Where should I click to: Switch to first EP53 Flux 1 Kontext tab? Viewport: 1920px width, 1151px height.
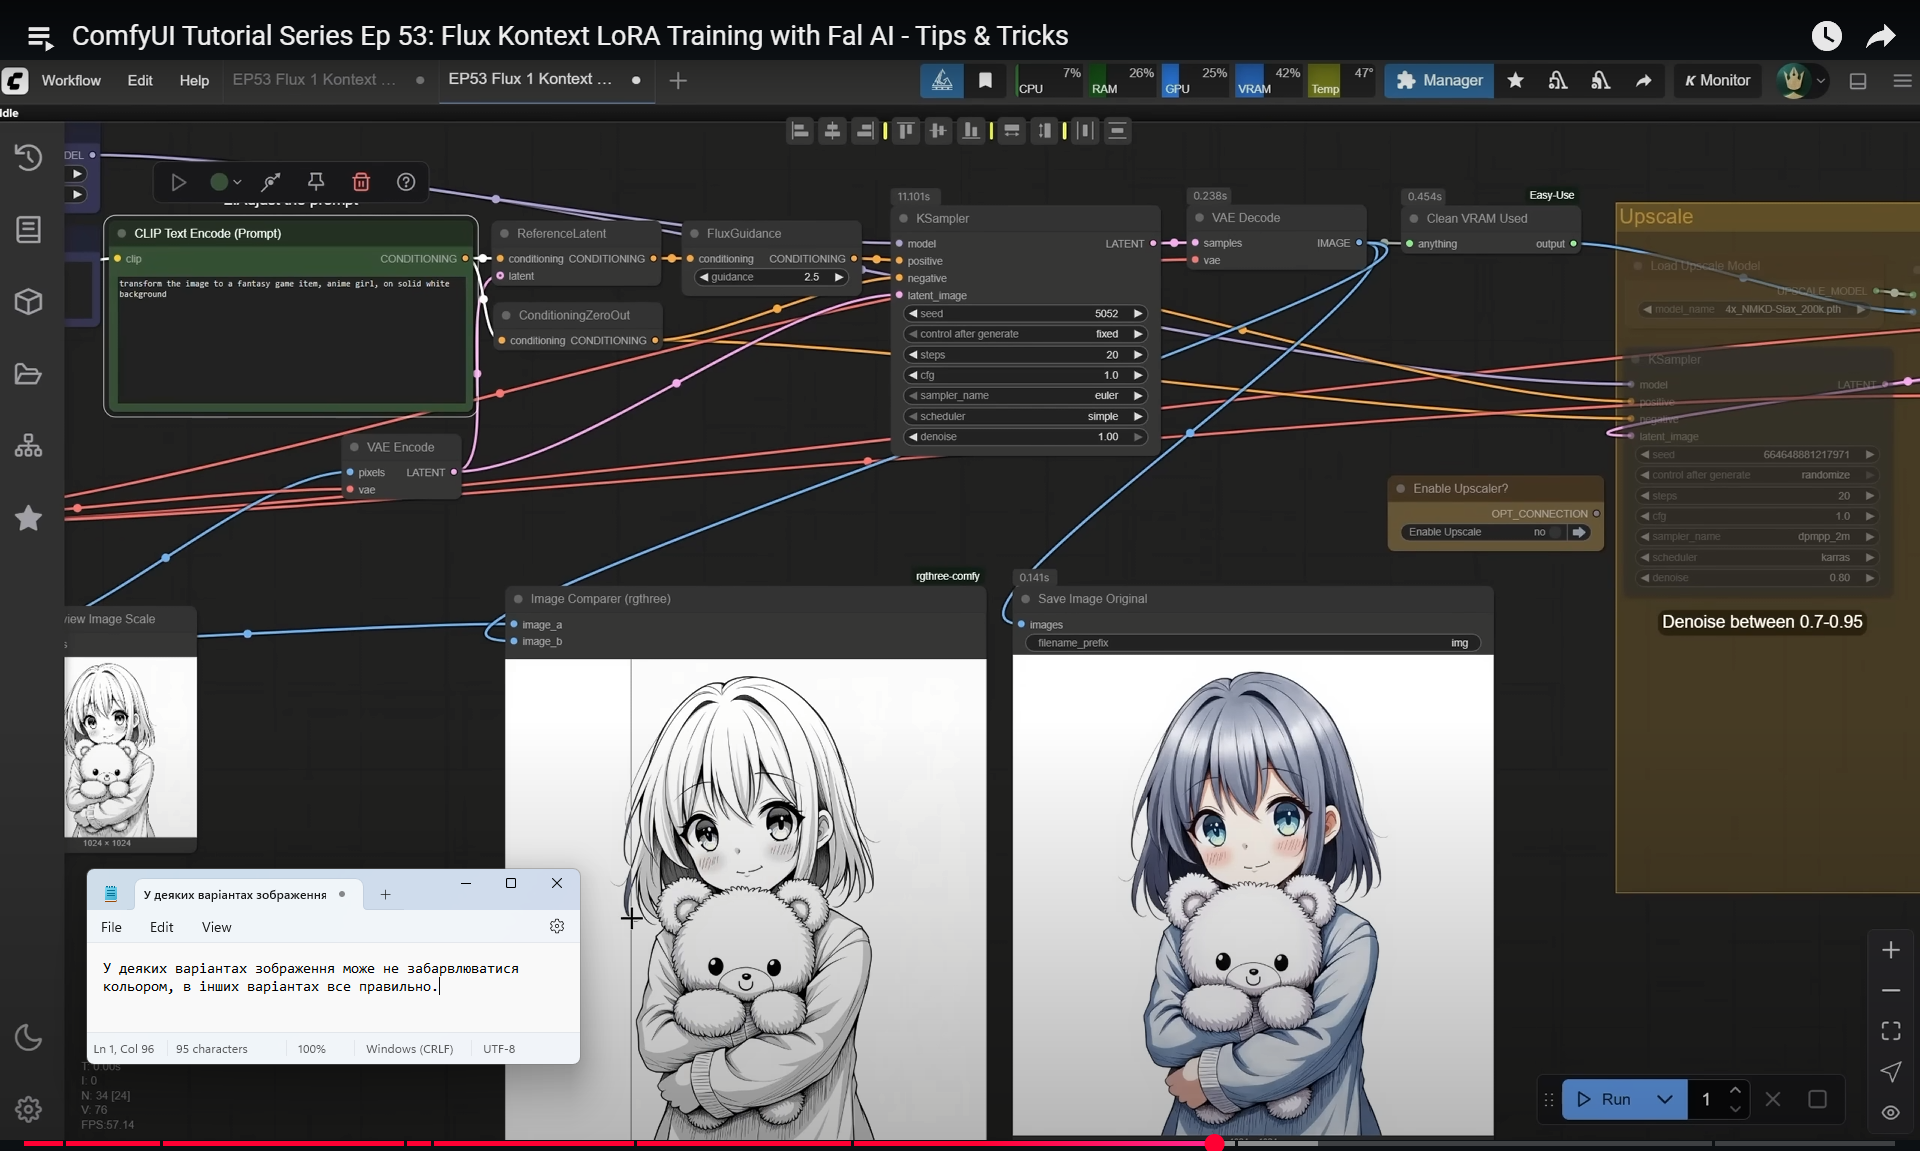point(314,80)
